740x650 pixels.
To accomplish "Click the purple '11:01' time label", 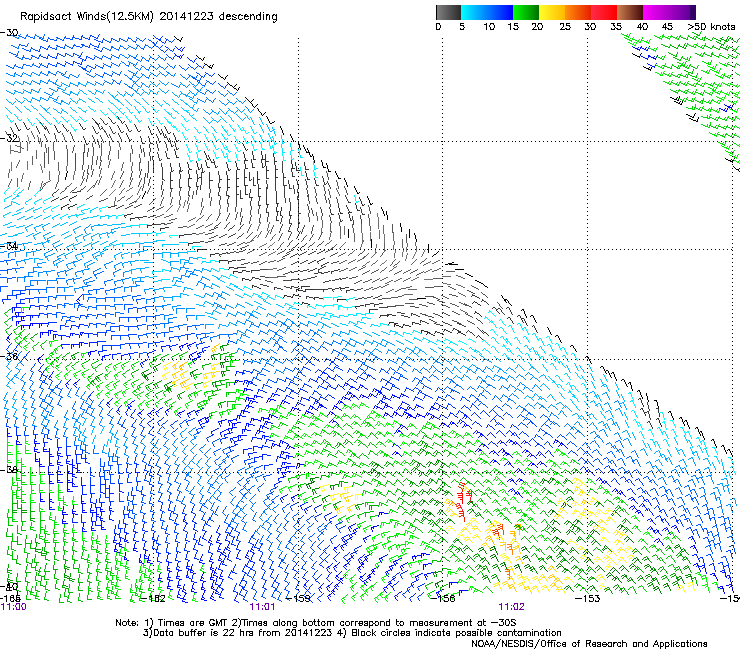I will coord(262,607).
